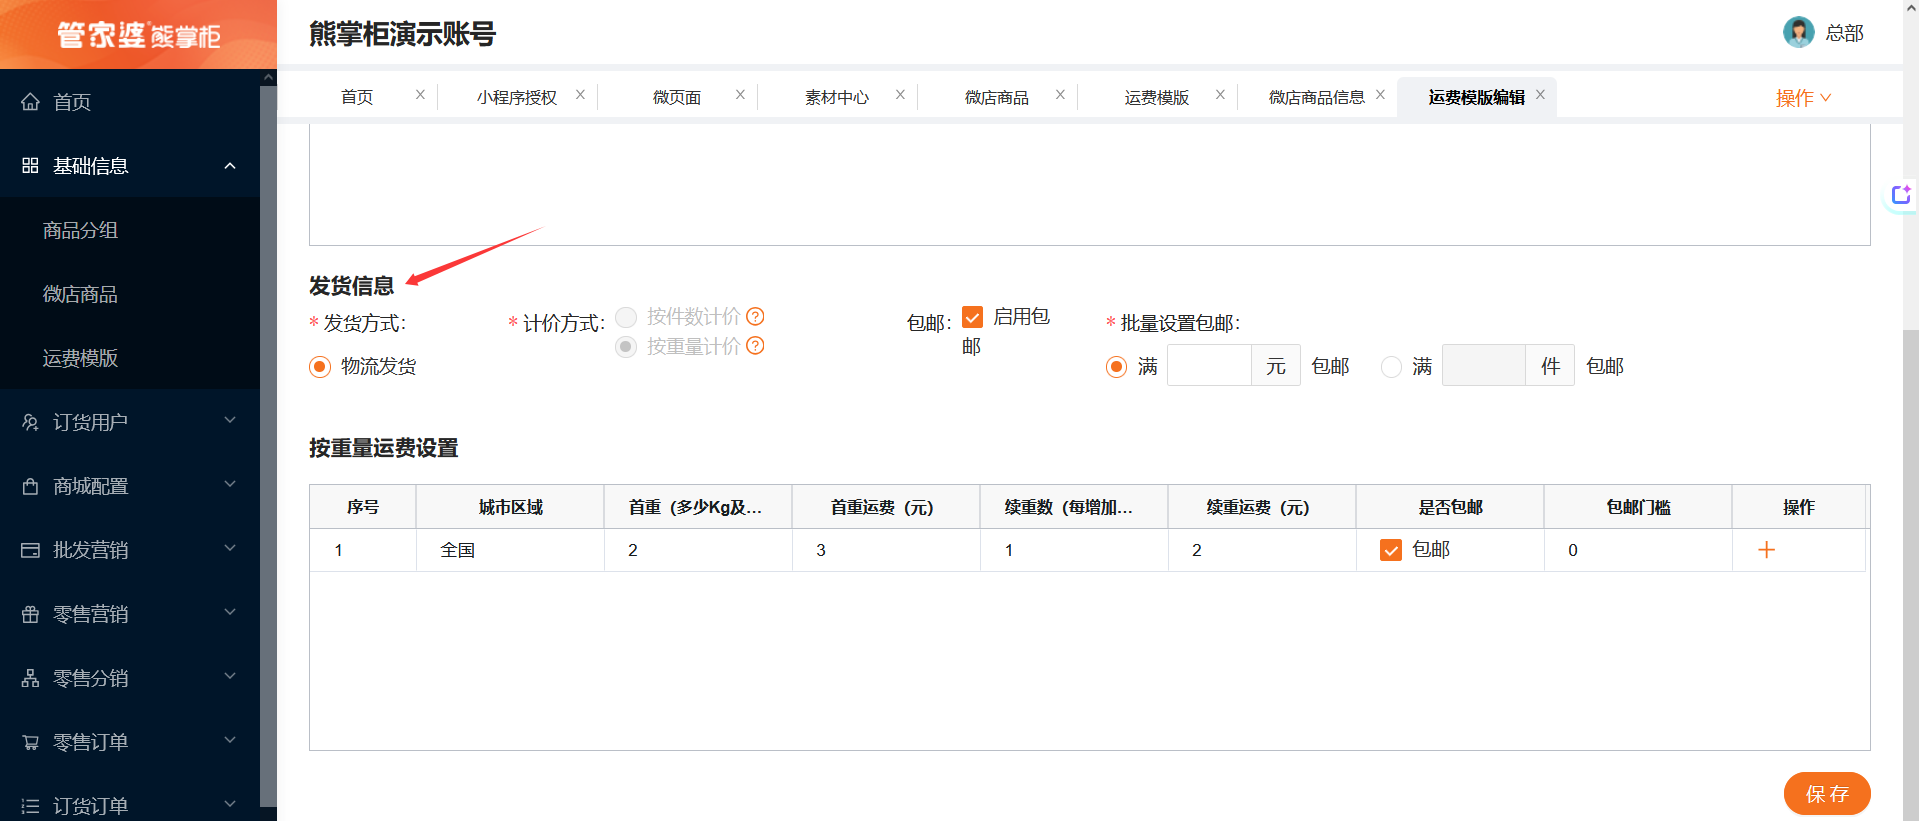The image size is (1919, 821).
Task: Expand the 订货用户 menu chevron
Action: (x=230, y=421)
